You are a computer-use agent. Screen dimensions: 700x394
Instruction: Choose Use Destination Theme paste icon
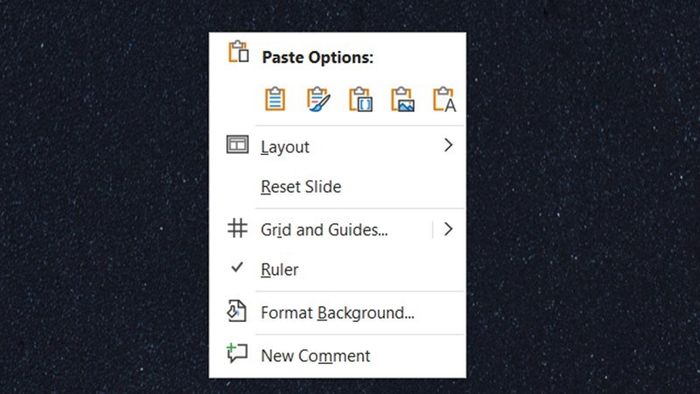pyautogui.click(x=275, y=99)
